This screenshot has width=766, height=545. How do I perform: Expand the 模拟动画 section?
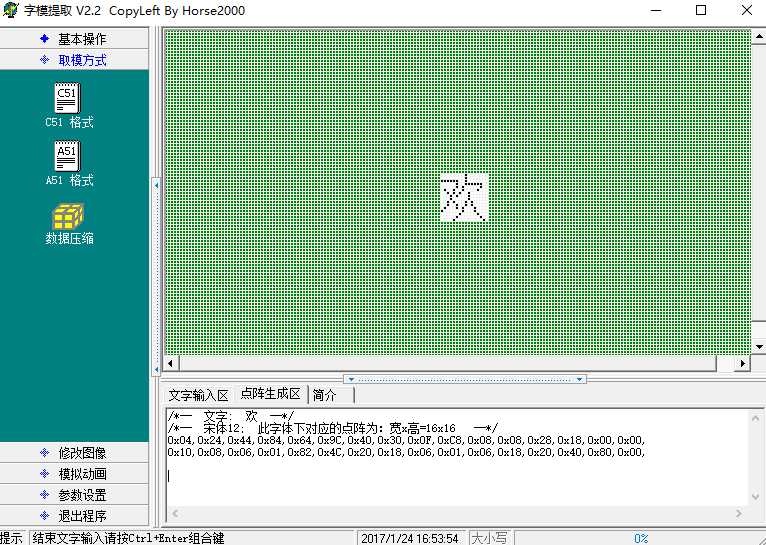tap(74, 474)
